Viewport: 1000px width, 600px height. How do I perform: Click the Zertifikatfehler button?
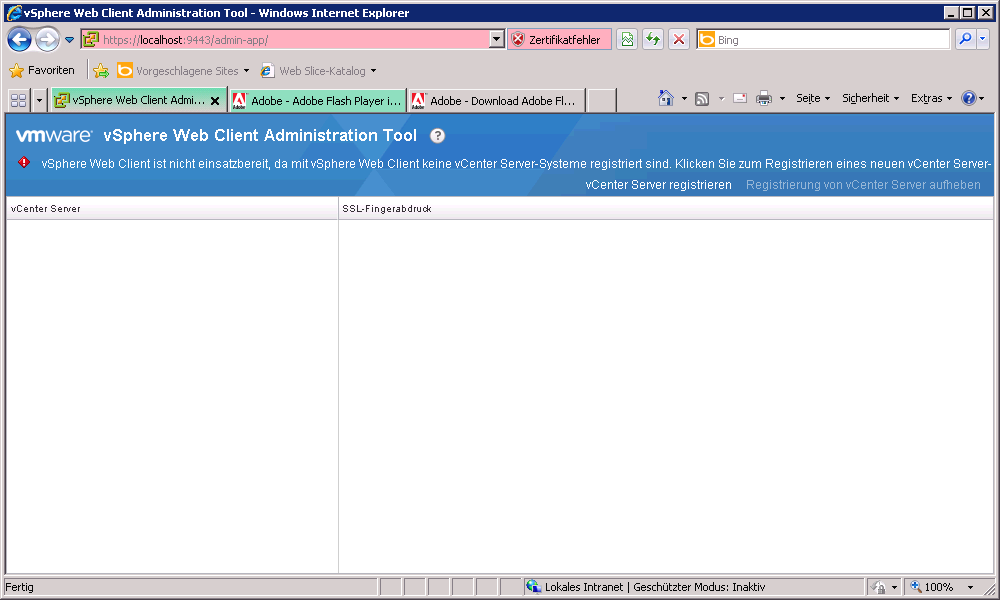click(558, 40)
